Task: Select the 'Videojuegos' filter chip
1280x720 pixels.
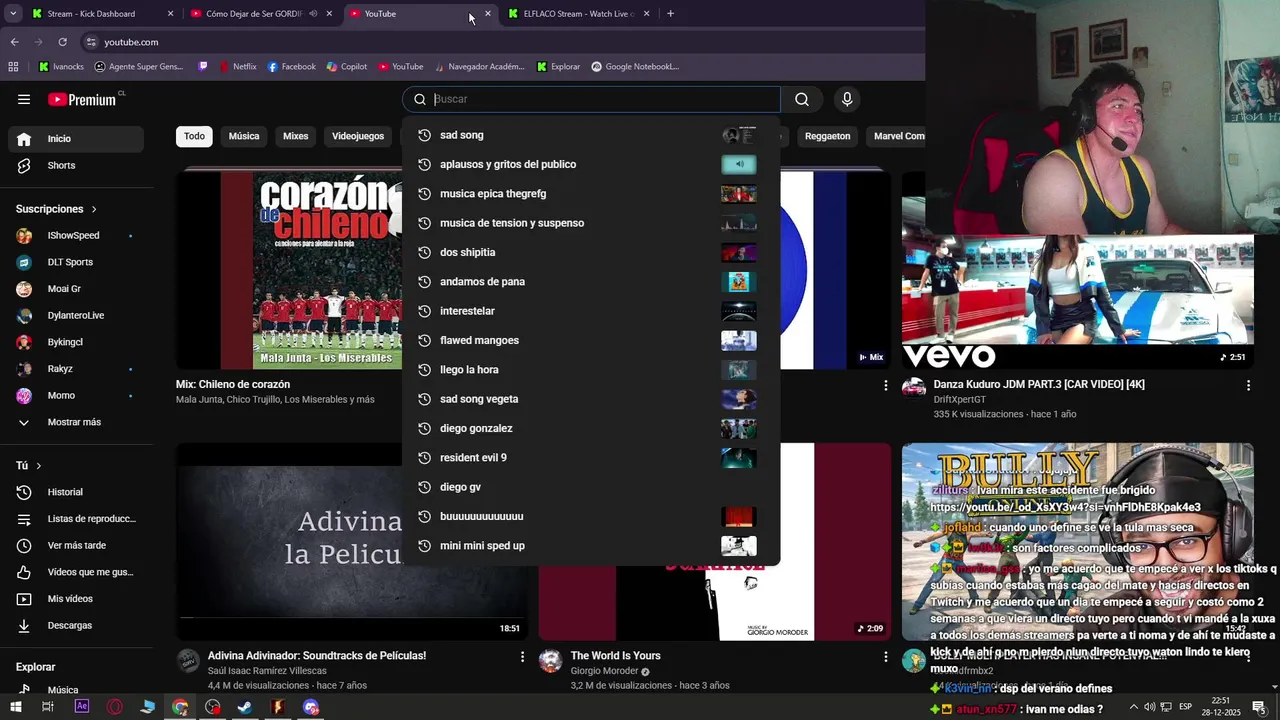Action: point(358,136)
